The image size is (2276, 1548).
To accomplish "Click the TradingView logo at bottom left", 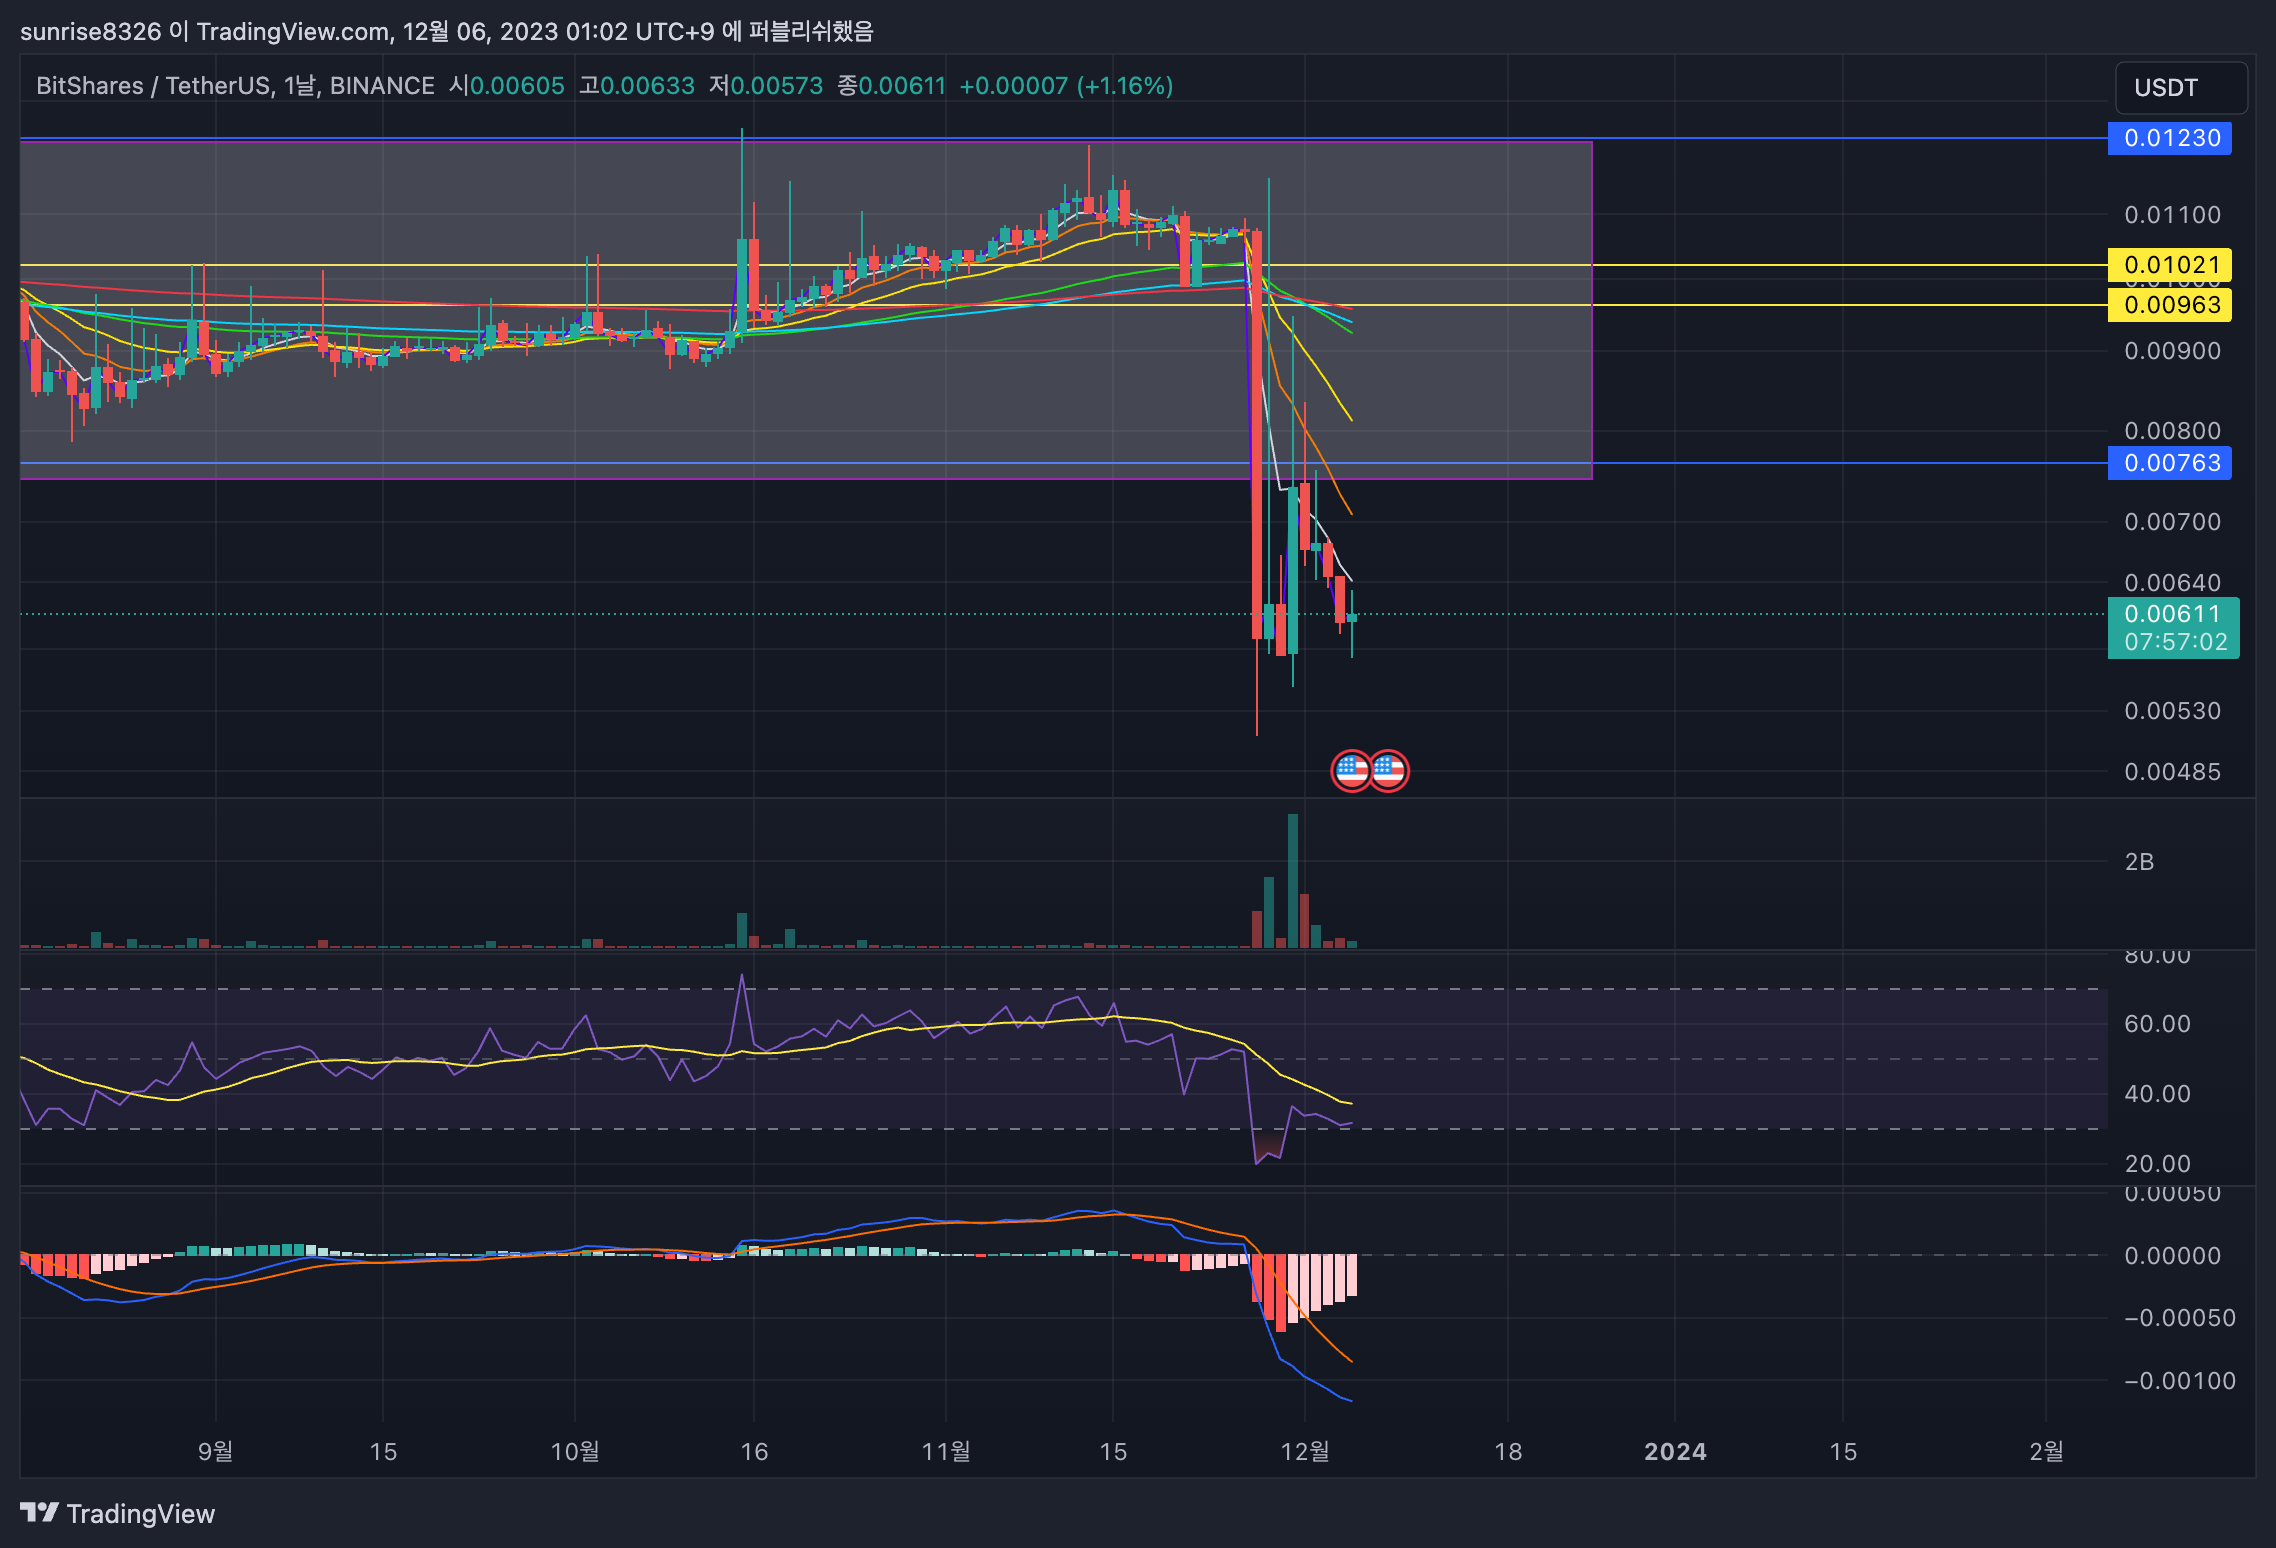I will coord(117,1513).
